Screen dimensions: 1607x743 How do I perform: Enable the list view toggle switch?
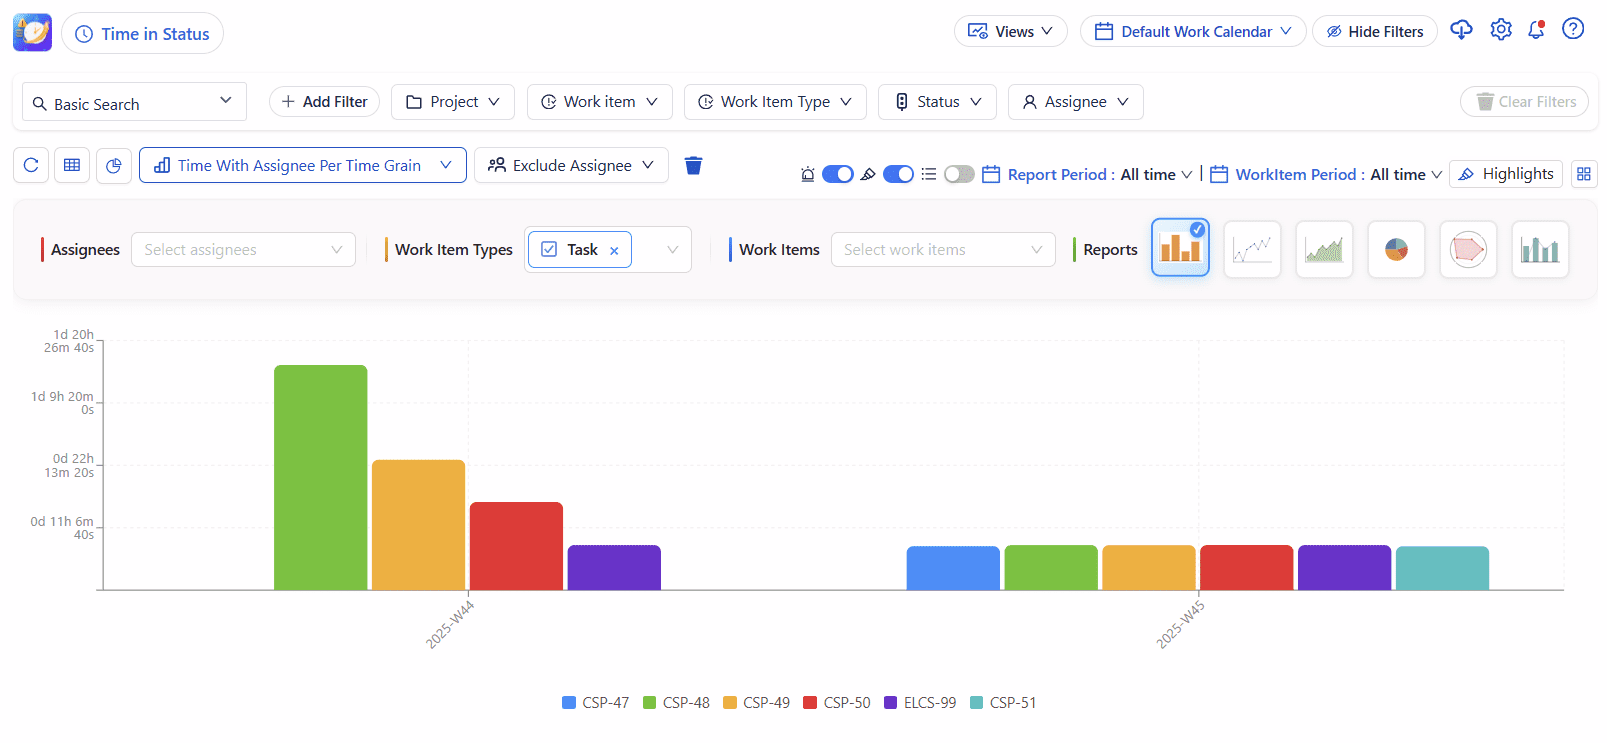958,174
